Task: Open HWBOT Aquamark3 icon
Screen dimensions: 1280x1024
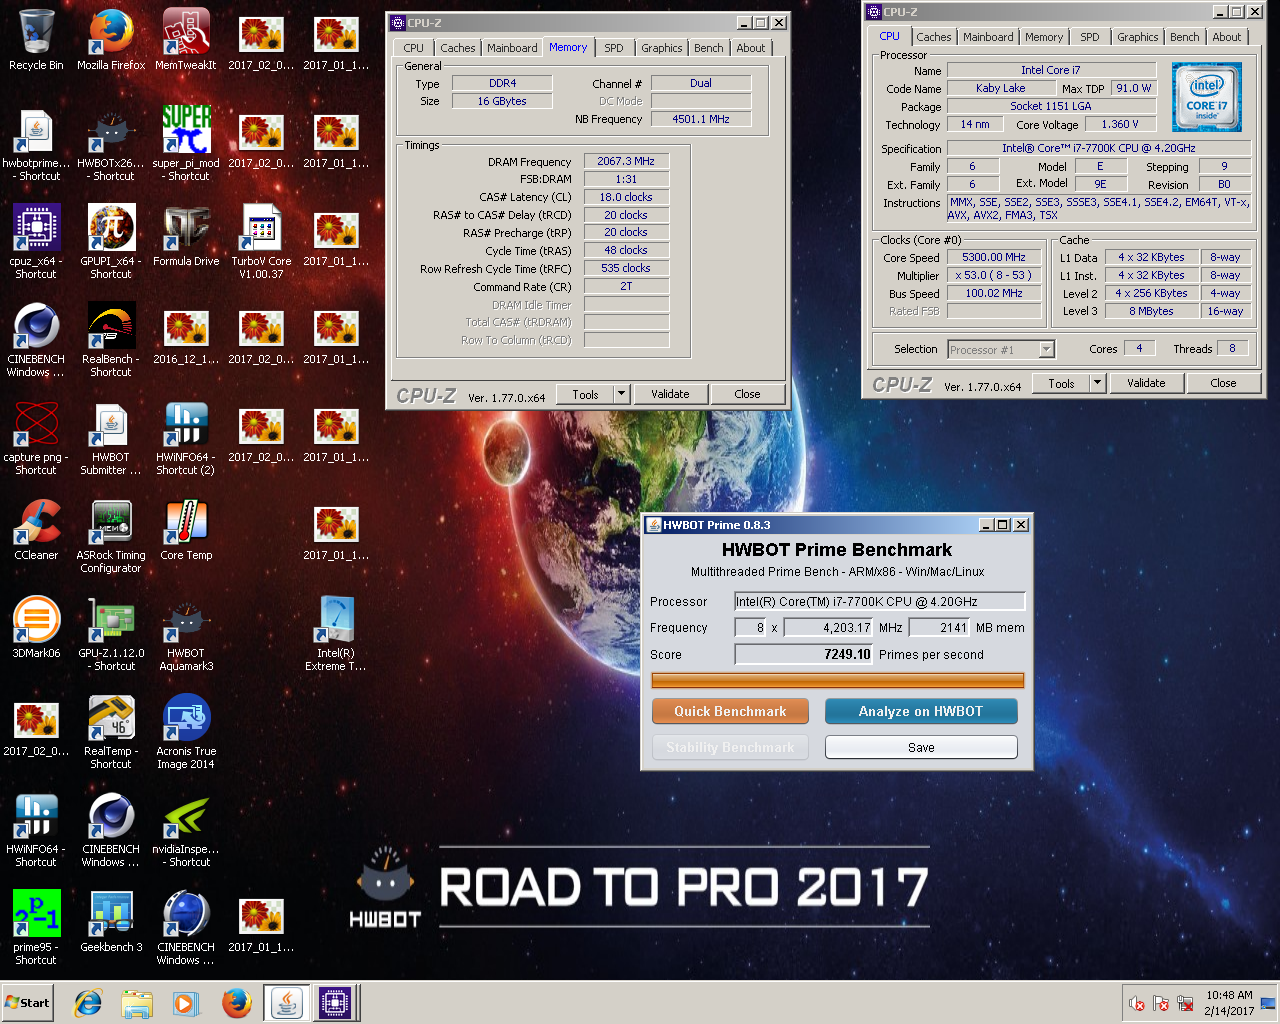Action: coord(186,634)
